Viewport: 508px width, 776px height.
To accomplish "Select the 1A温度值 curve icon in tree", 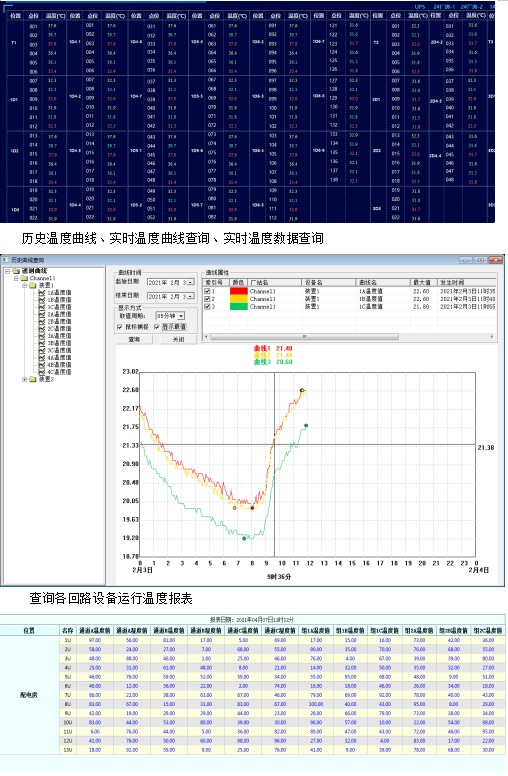I will tap(42, 293).
